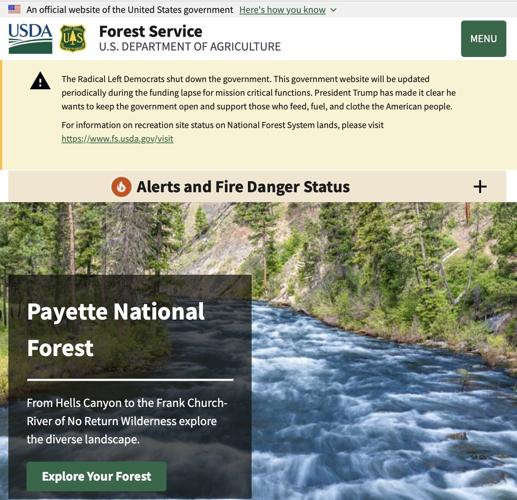The height and width of the screenshot is (500, 517).
Task: Click the orange fire danger icon
Action: [x=121, y=187]
